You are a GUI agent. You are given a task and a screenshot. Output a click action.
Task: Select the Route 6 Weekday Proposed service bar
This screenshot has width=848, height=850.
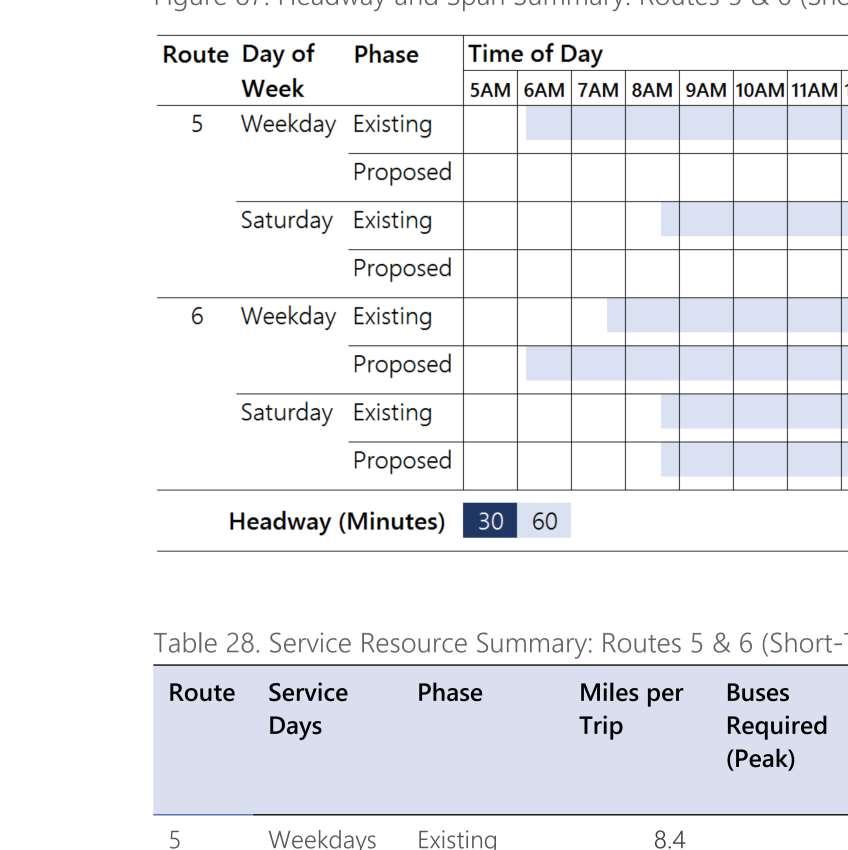click(x=687, y=364)
